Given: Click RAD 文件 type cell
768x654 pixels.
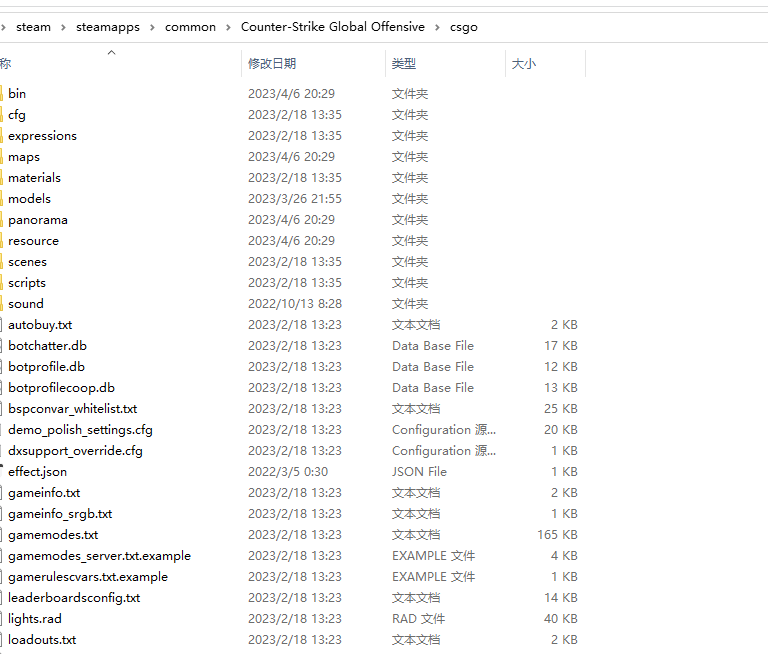Looking at the screenshot, I should tap(418, 619).
